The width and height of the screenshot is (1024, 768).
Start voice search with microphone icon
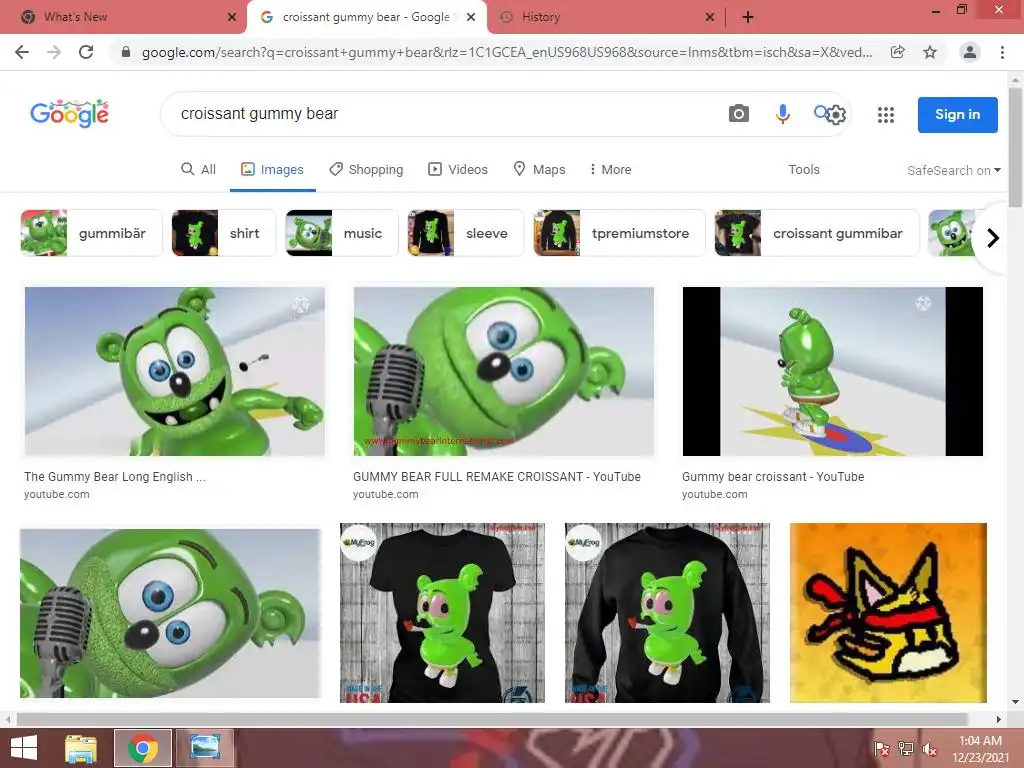pos(782,114)
